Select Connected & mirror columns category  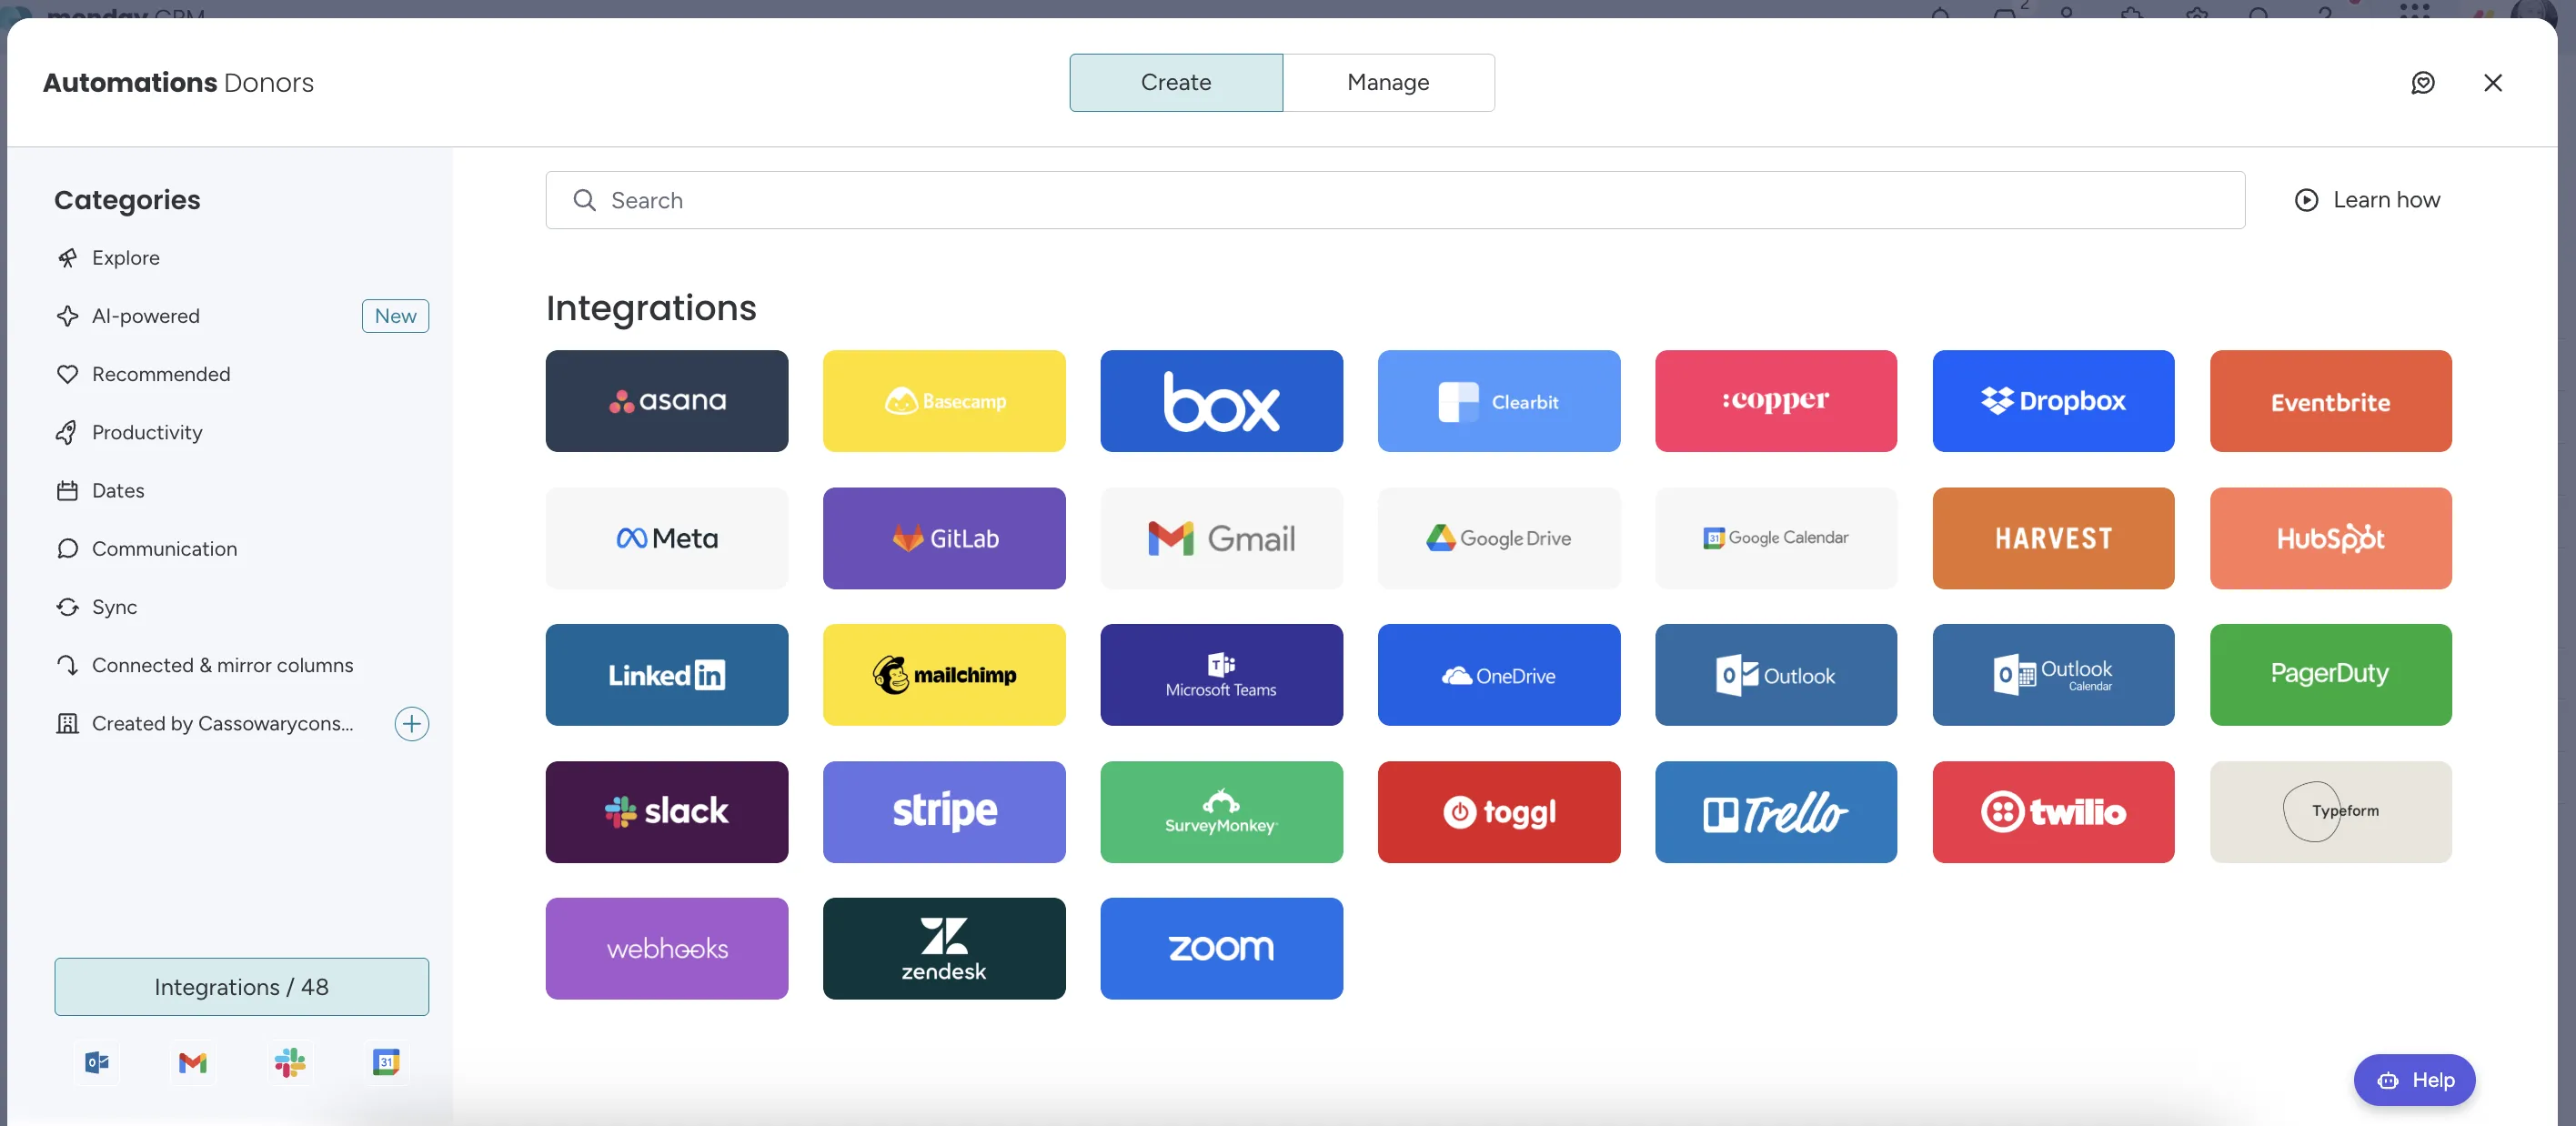[242, 665]
